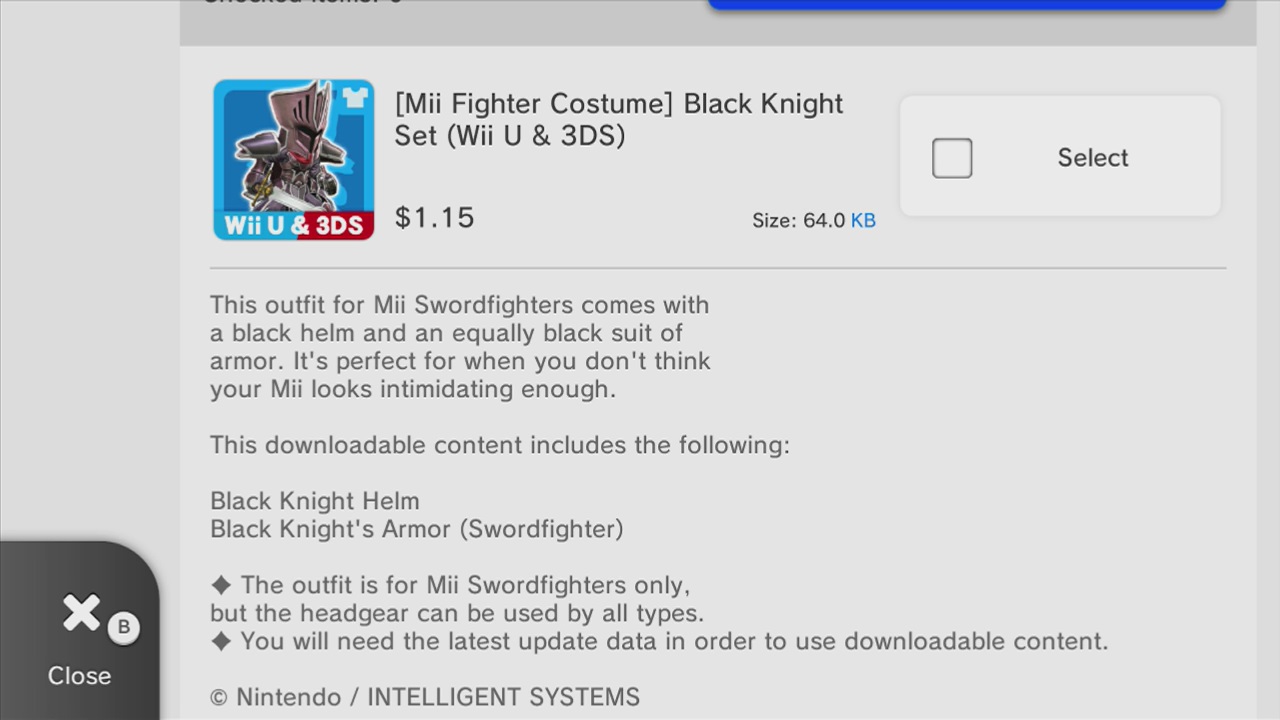Open the blue KB size unit link
1280x720 pixels.
click(x=863, y=220)
